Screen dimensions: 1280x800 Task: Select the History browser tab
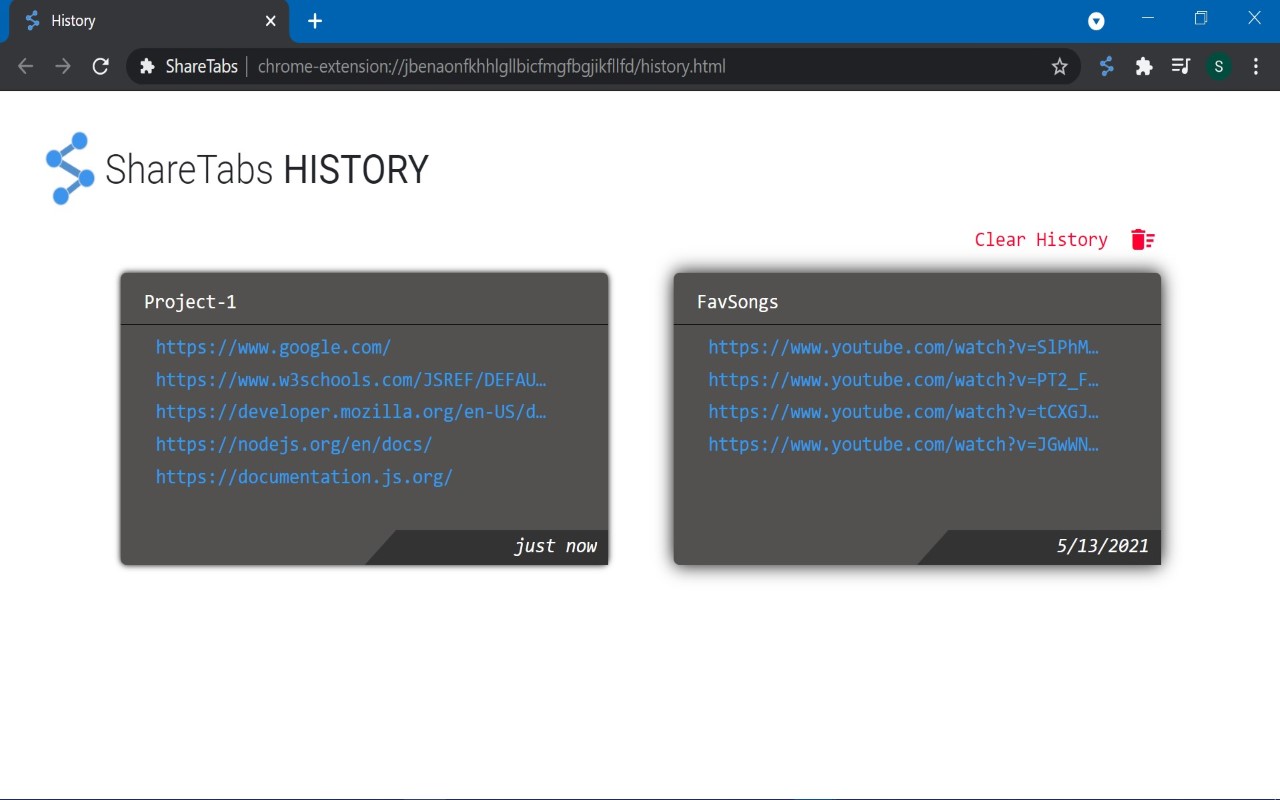coord(150,21)
